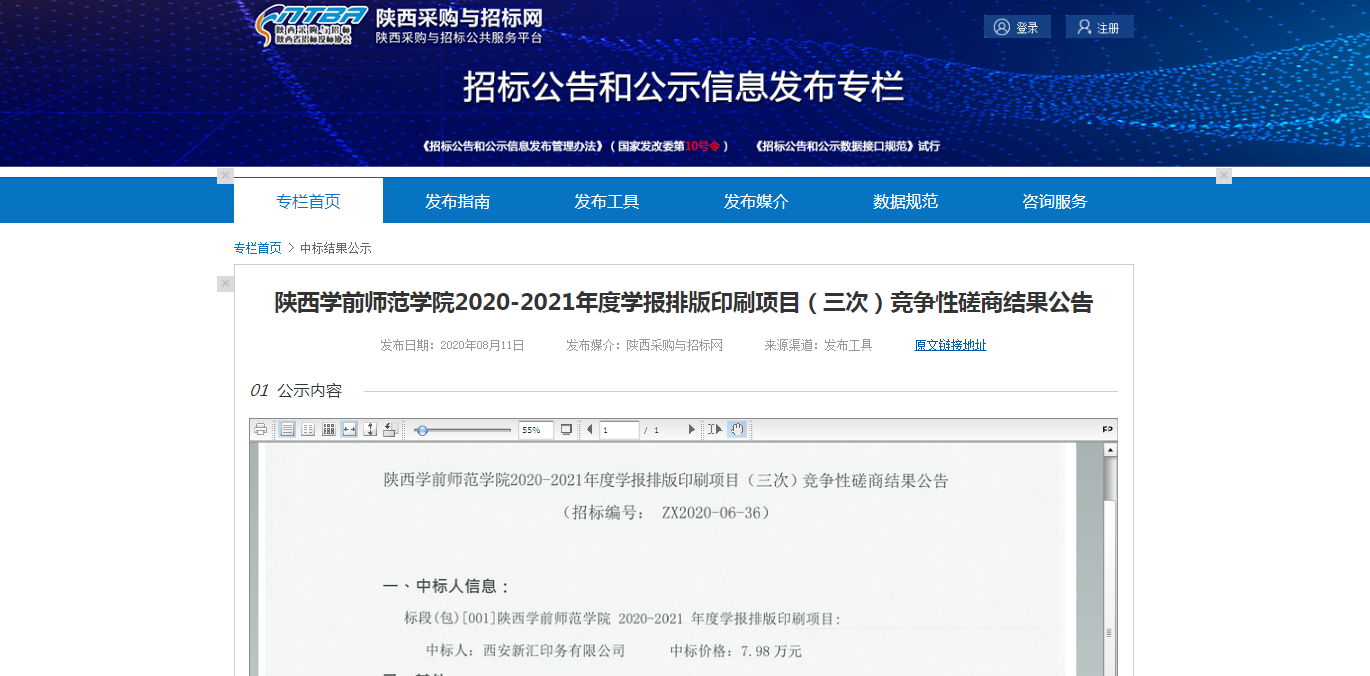Screen dimensions: 1370x676
Task: Click the print icon in PDF toolbar
Action: point(261,430)
